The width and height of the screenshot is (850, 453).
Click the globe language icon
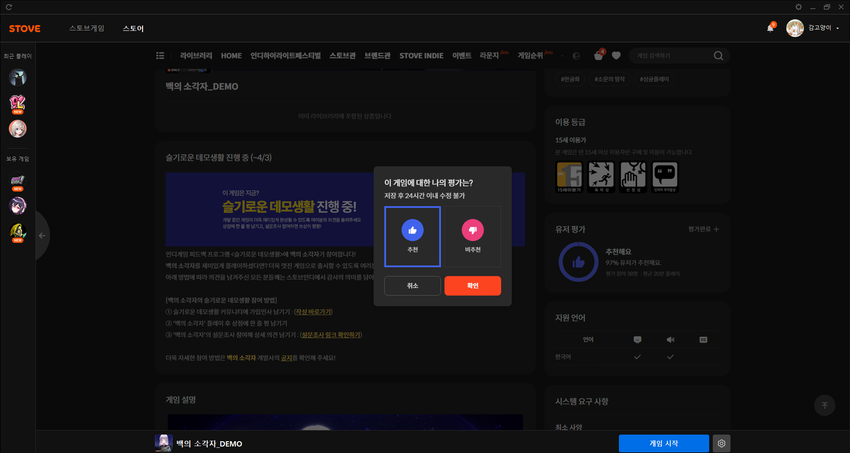576,55
